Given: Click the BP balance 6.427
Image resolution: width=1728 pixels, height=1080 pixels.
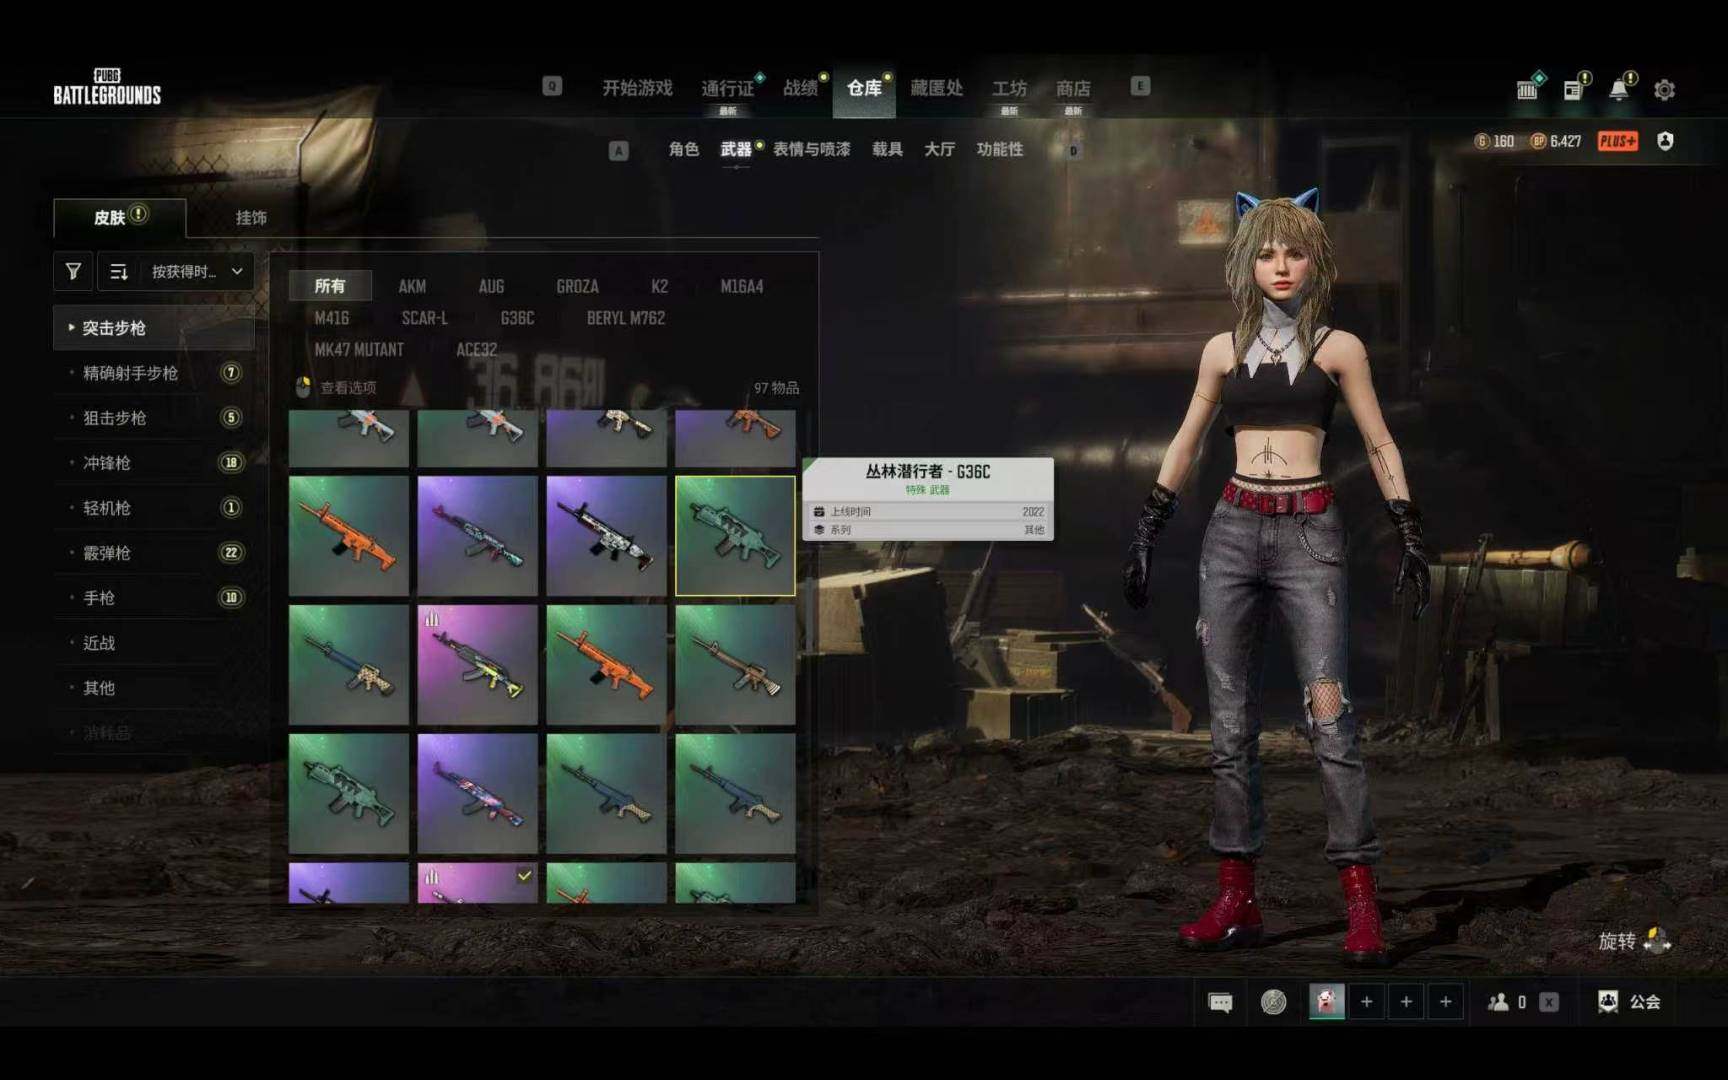Looking at the screenshot, I should 1556,141.
